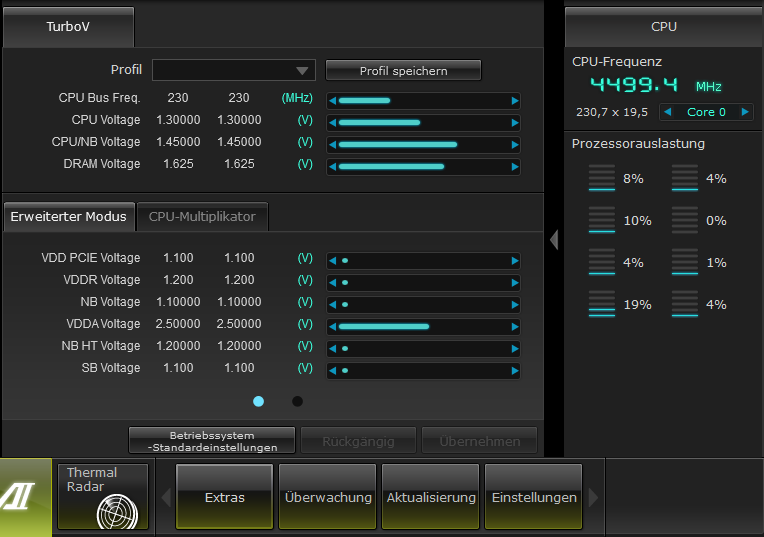The height and width of the screenshot is (537, 764).
Task: Open the Aktualisierung menu
Action: pos(431,497)
